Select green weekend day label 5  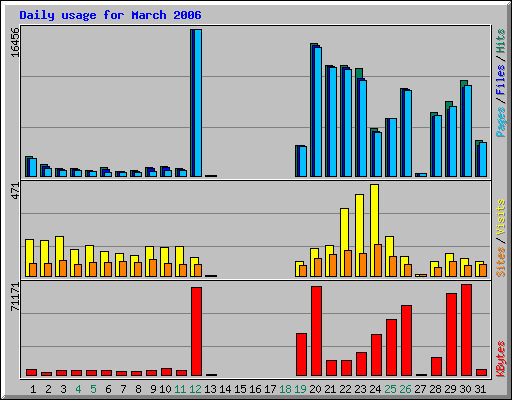pos(93,389)
